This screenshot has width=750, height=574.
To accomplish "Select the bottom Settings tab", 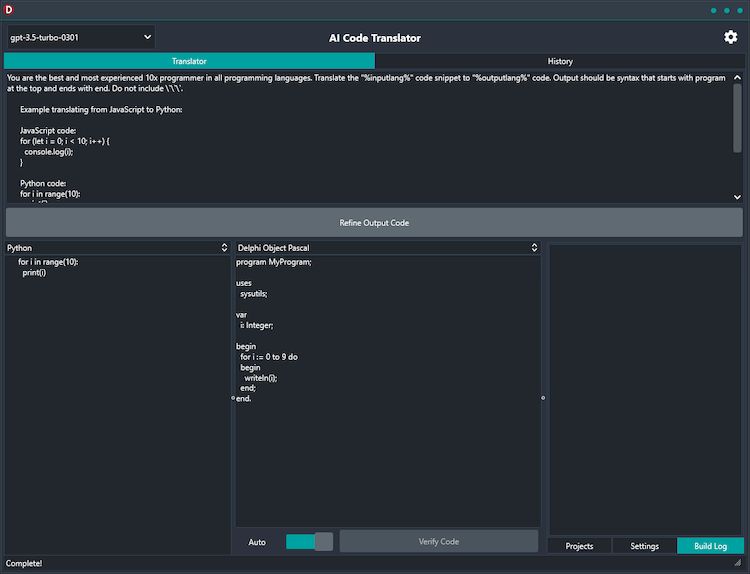I will (644, 546).
